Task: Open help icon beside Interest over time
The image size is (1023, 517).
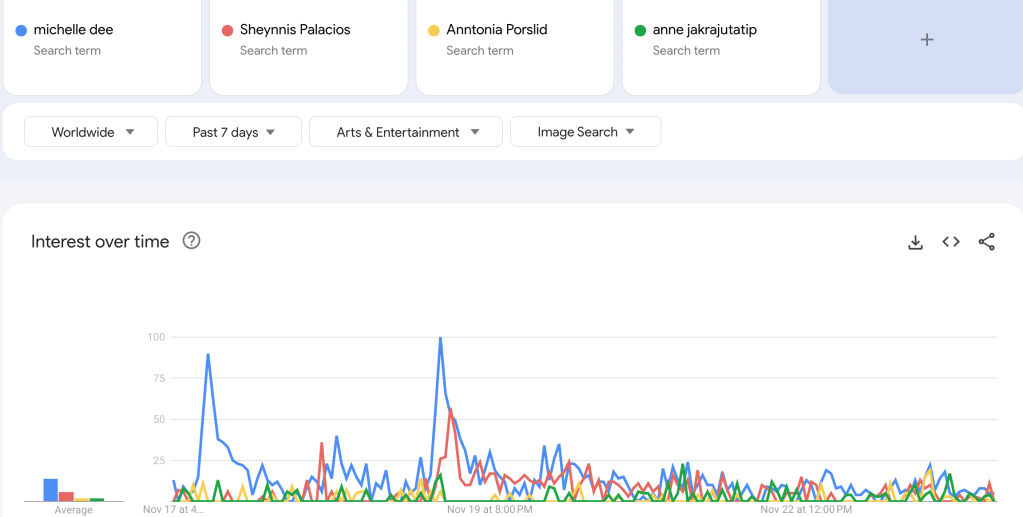Action: click(191, 241)
